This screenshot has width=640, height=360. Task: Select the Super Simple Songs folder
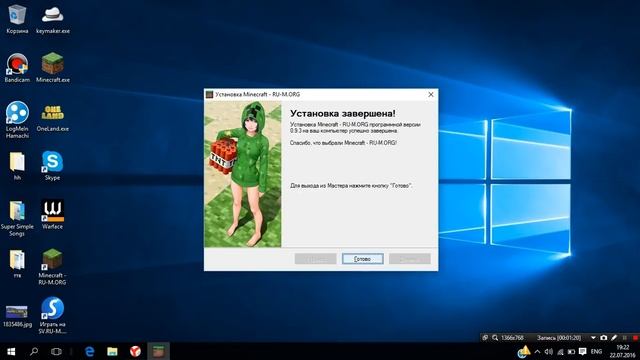[x=17, y=218]
